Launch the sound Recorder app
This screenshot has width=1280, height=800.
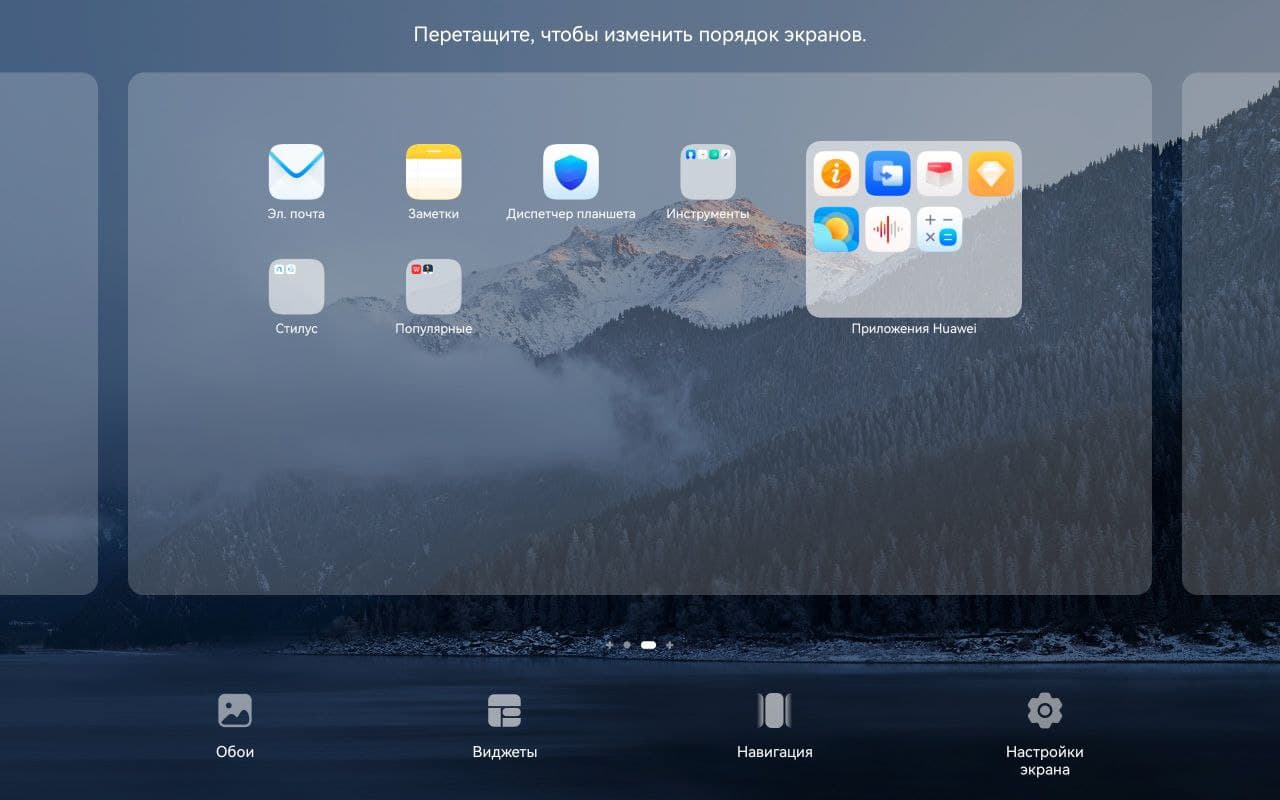[888, 229]
